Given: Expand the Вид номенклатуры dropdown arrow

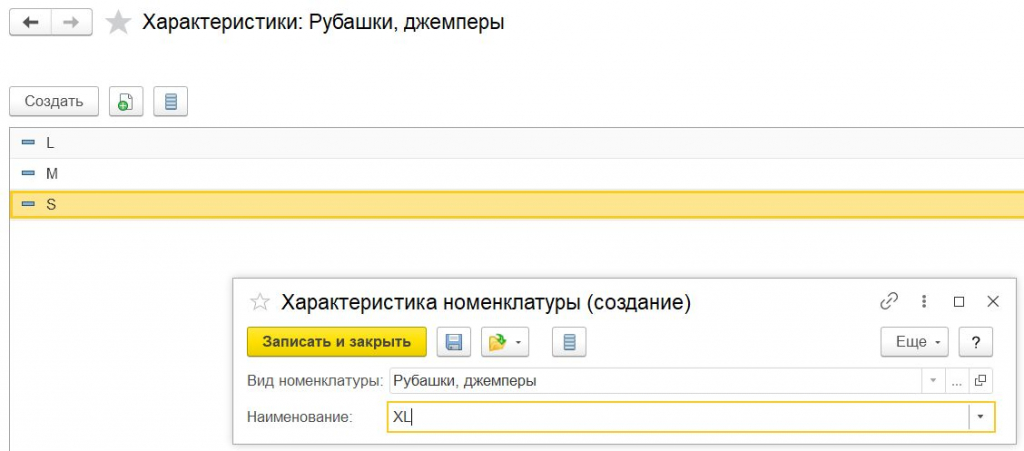Looking at the screenshot, I should [x=933, y=381].
